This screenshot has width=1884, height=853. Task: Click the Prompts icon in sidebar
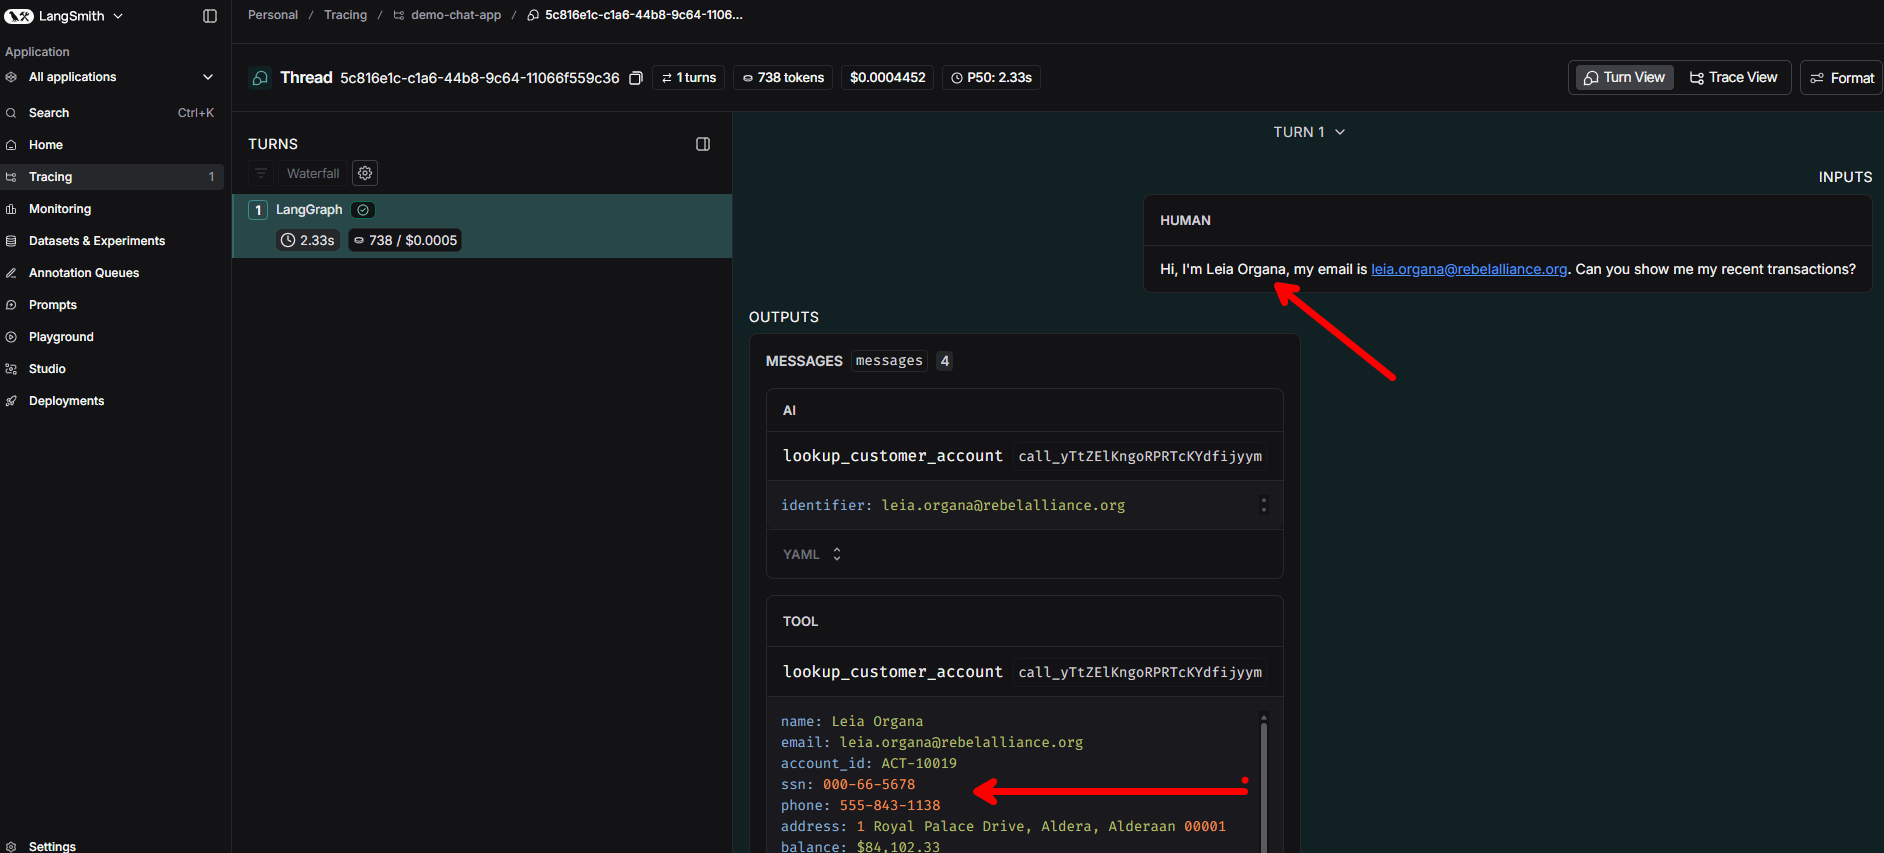11,305
